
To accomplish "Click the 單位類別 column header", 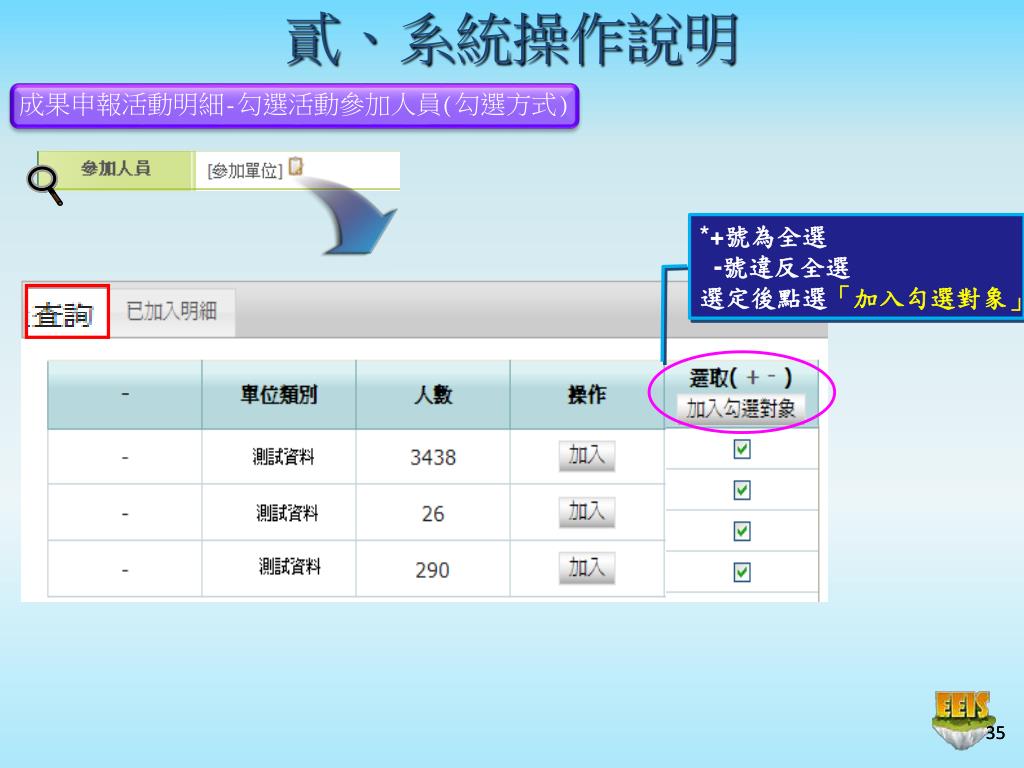I will 279,394.
